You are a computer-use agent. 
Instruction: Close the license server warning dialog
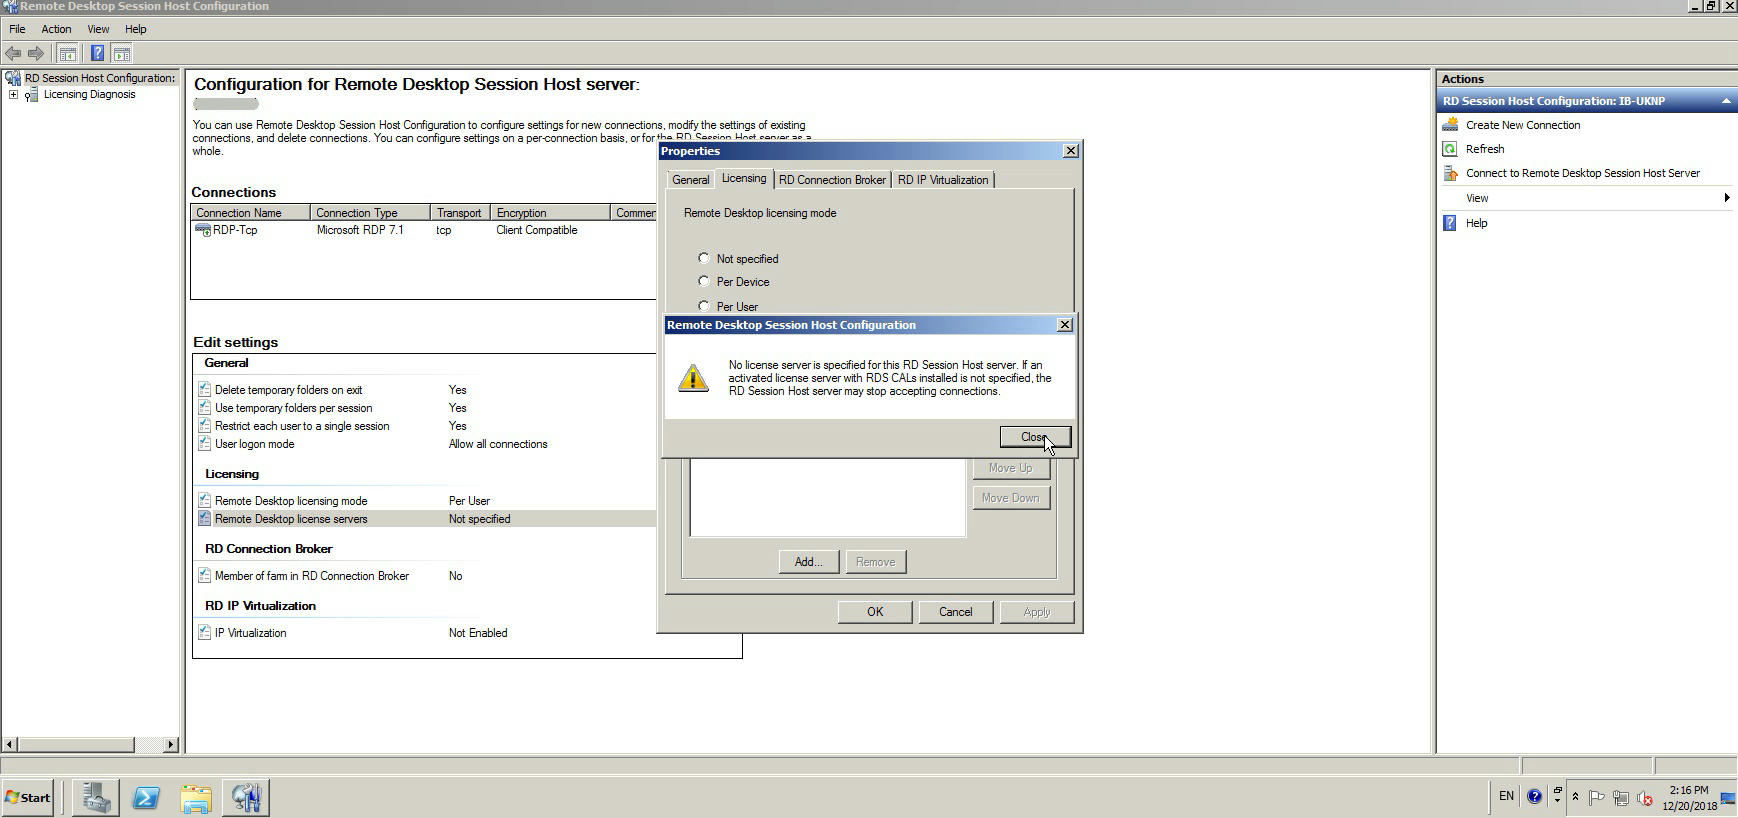coord(1034,437)
